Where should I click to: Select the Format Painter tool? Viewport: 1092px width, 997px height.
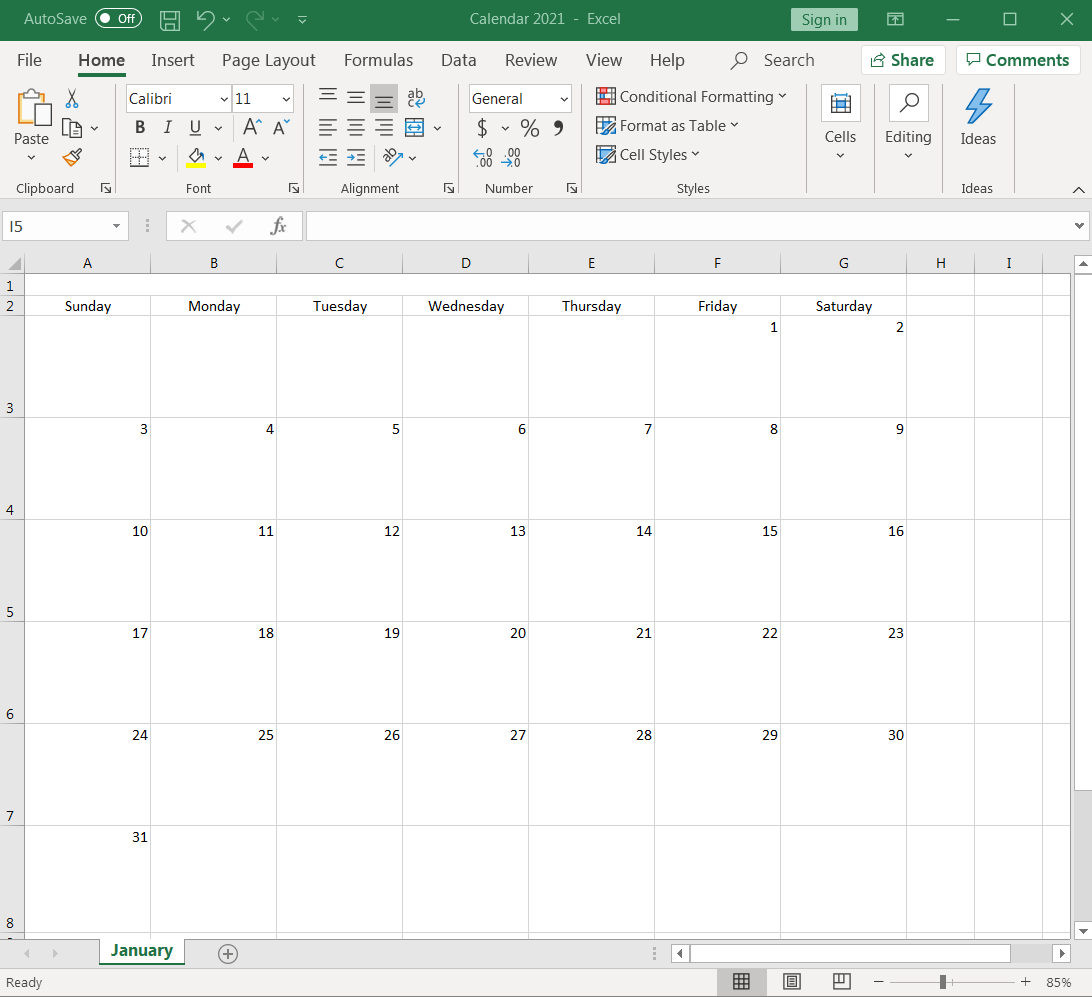pos(71,157)
